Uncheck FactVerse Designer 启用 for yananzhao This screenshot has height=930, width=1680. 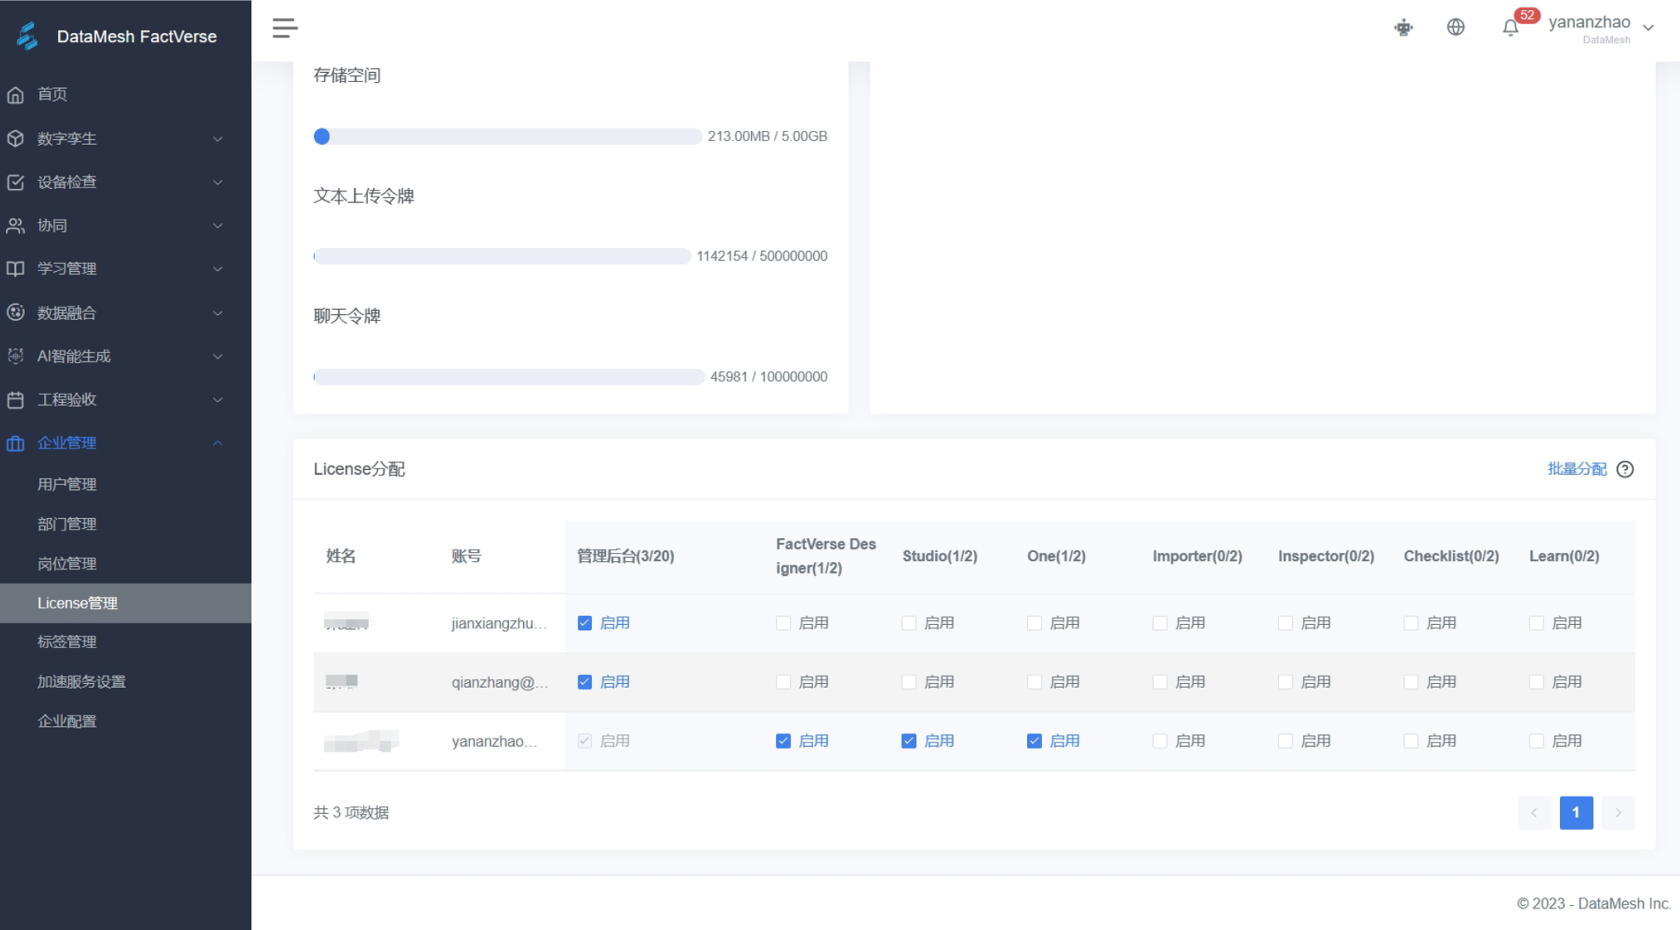(x=783, y=741)
